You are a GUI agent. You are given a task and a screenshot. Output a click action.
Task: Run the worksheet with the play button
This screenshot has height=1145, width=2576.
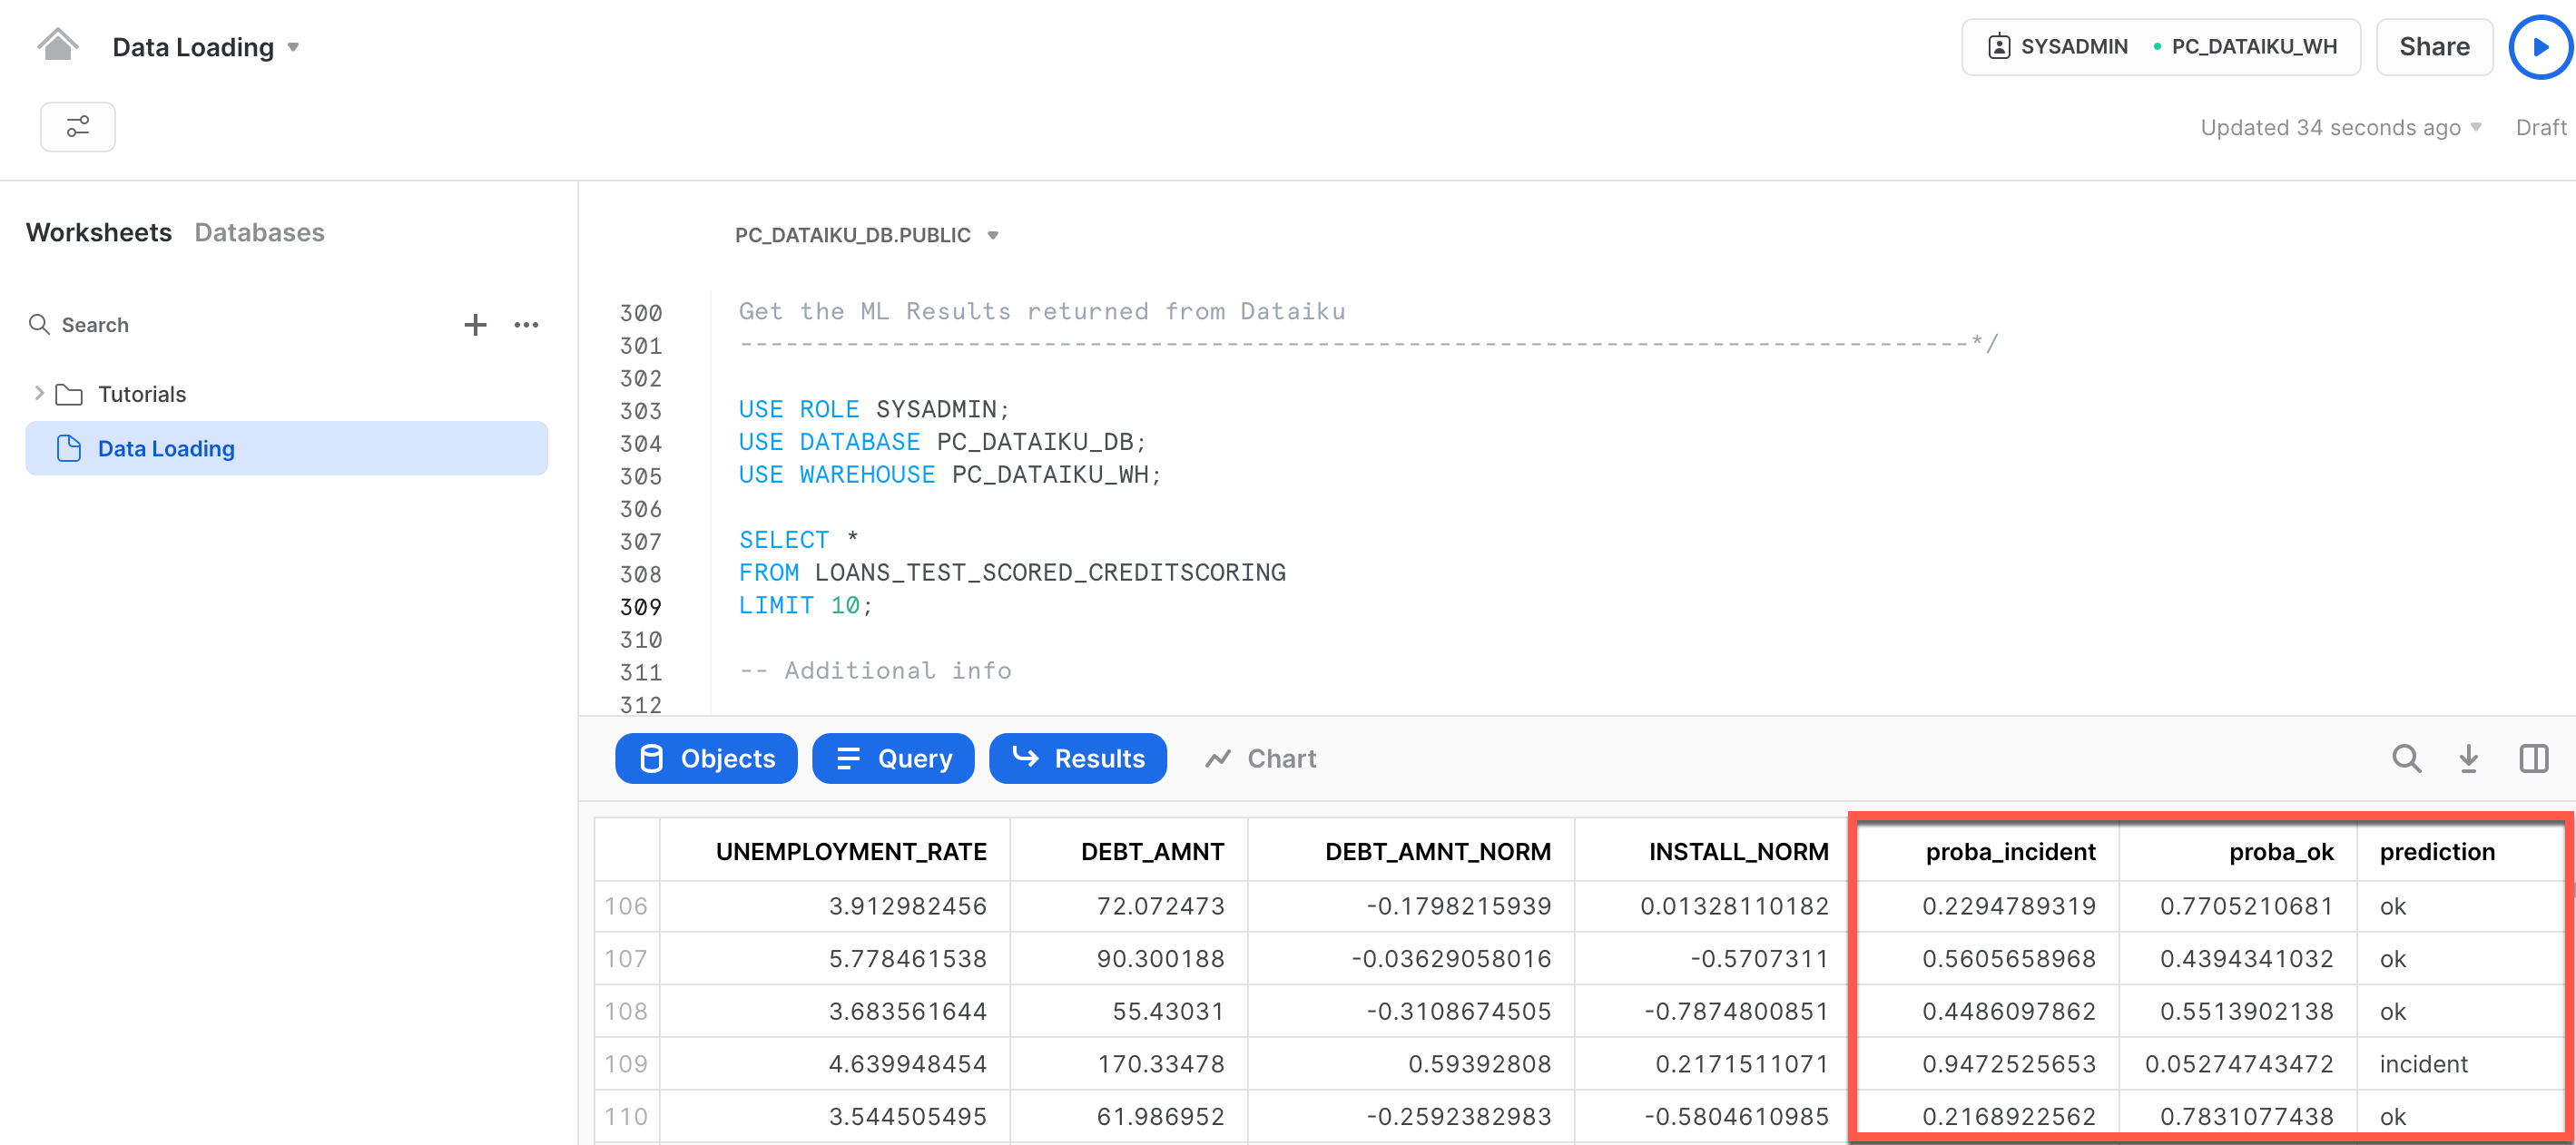pyautogui.click(x=2539, y=47)
